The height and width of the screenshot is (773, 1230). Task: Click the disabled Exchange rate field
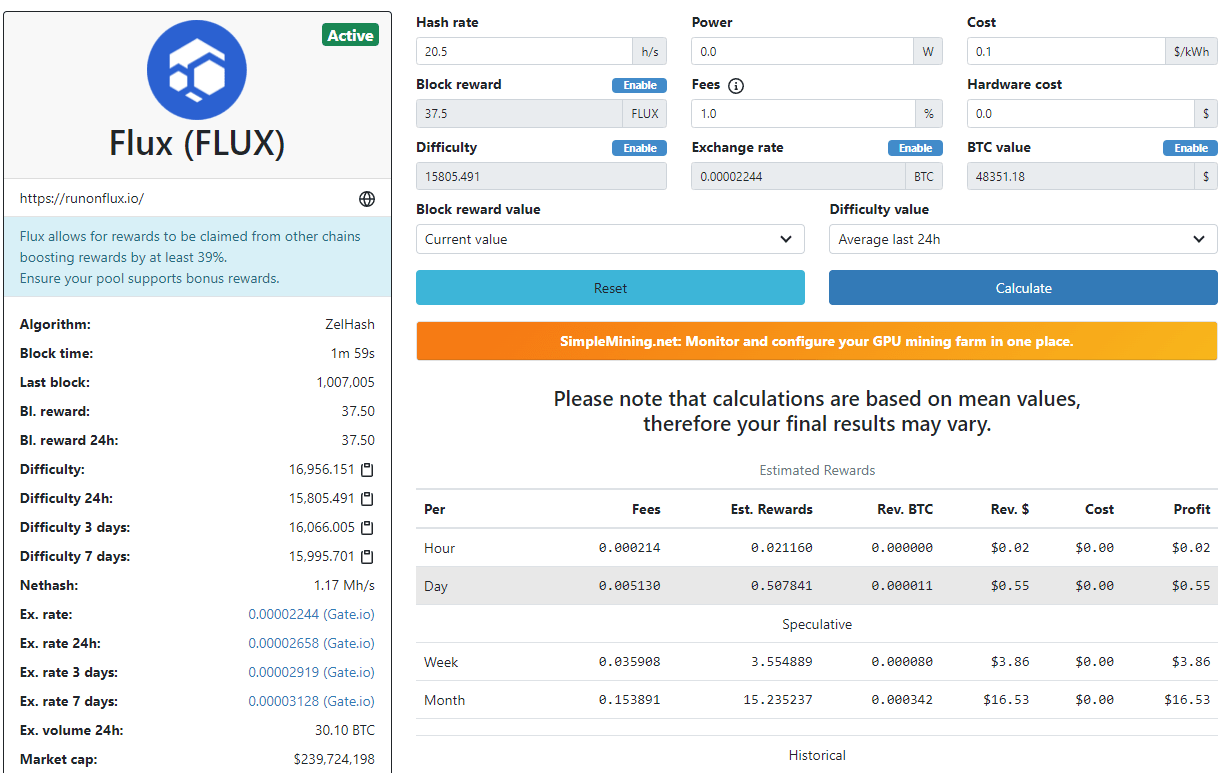[799, 176]
